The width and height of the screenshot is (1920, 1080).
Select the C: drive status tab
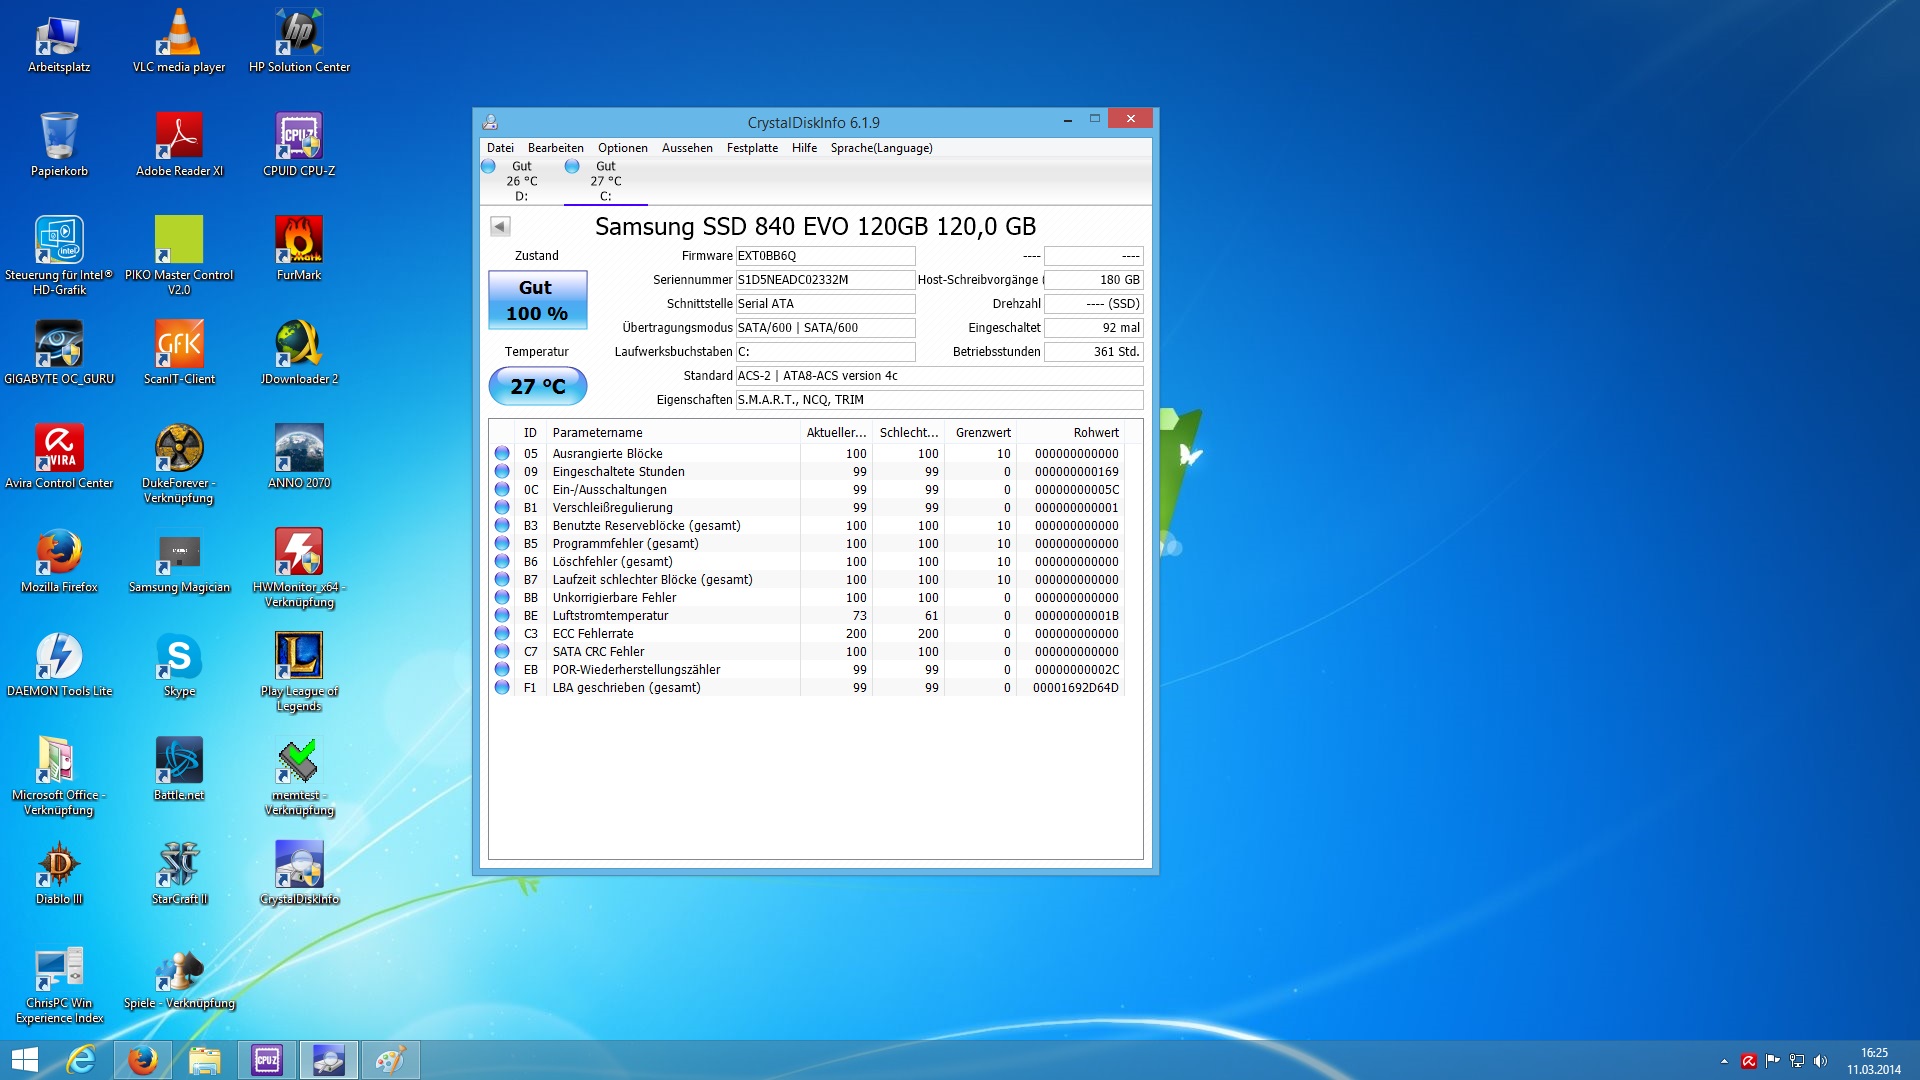(x=605, y=181)
